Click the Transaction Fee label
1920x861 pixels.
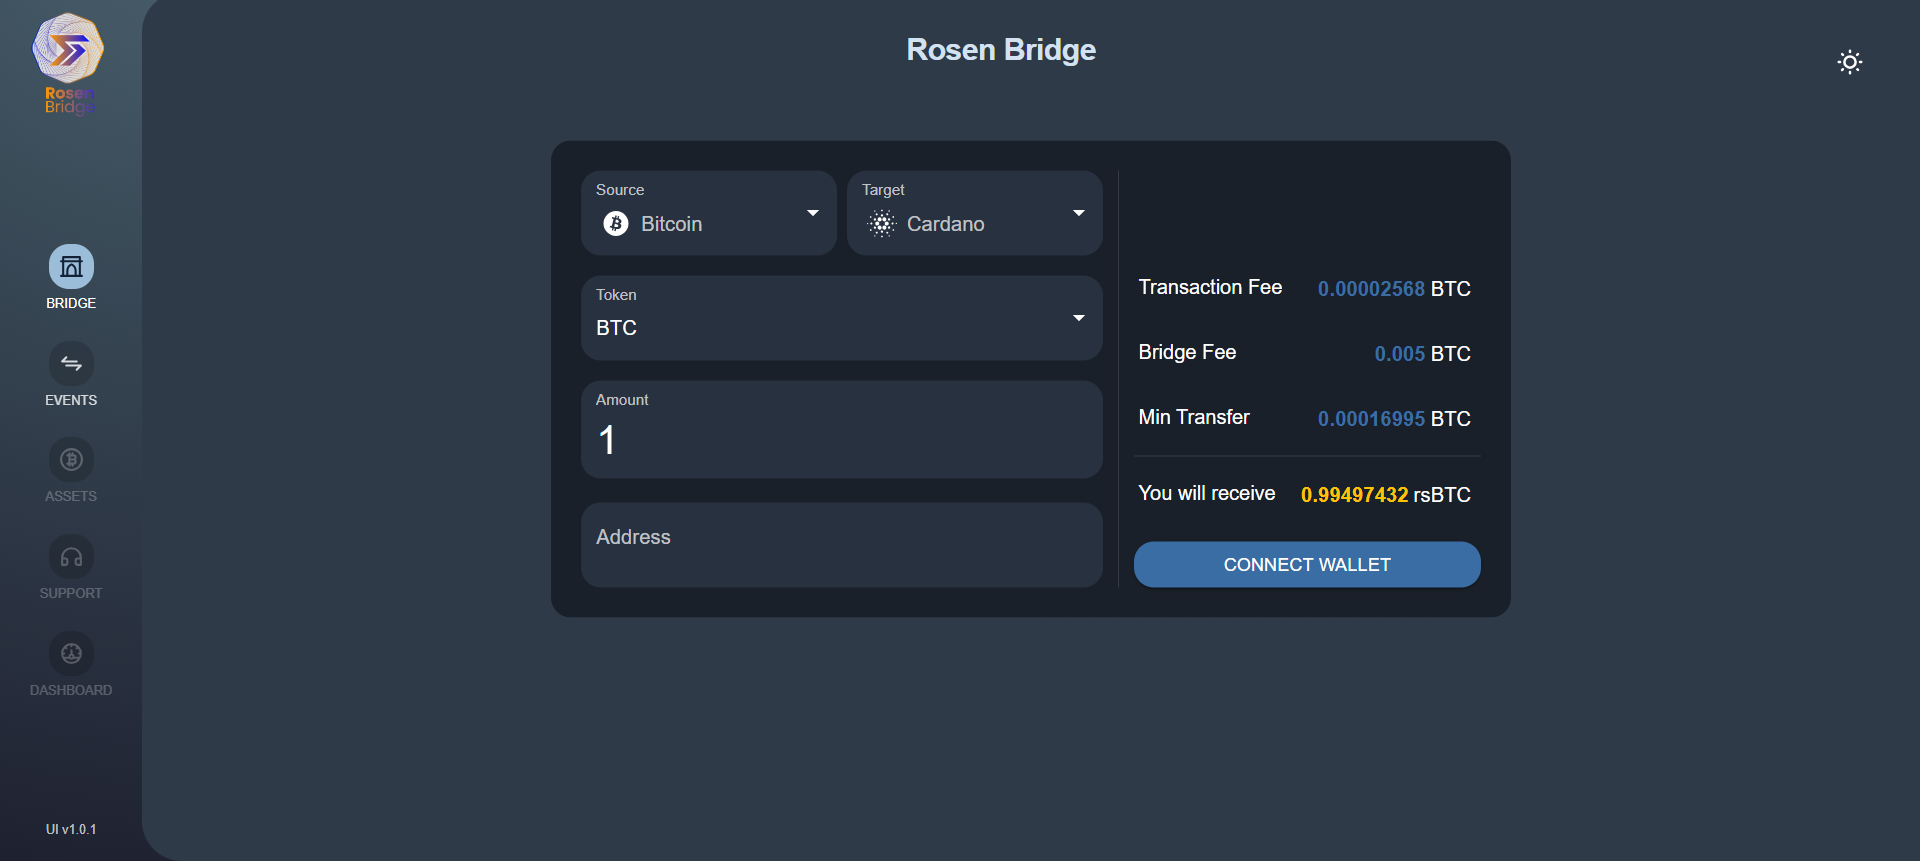1210,287
